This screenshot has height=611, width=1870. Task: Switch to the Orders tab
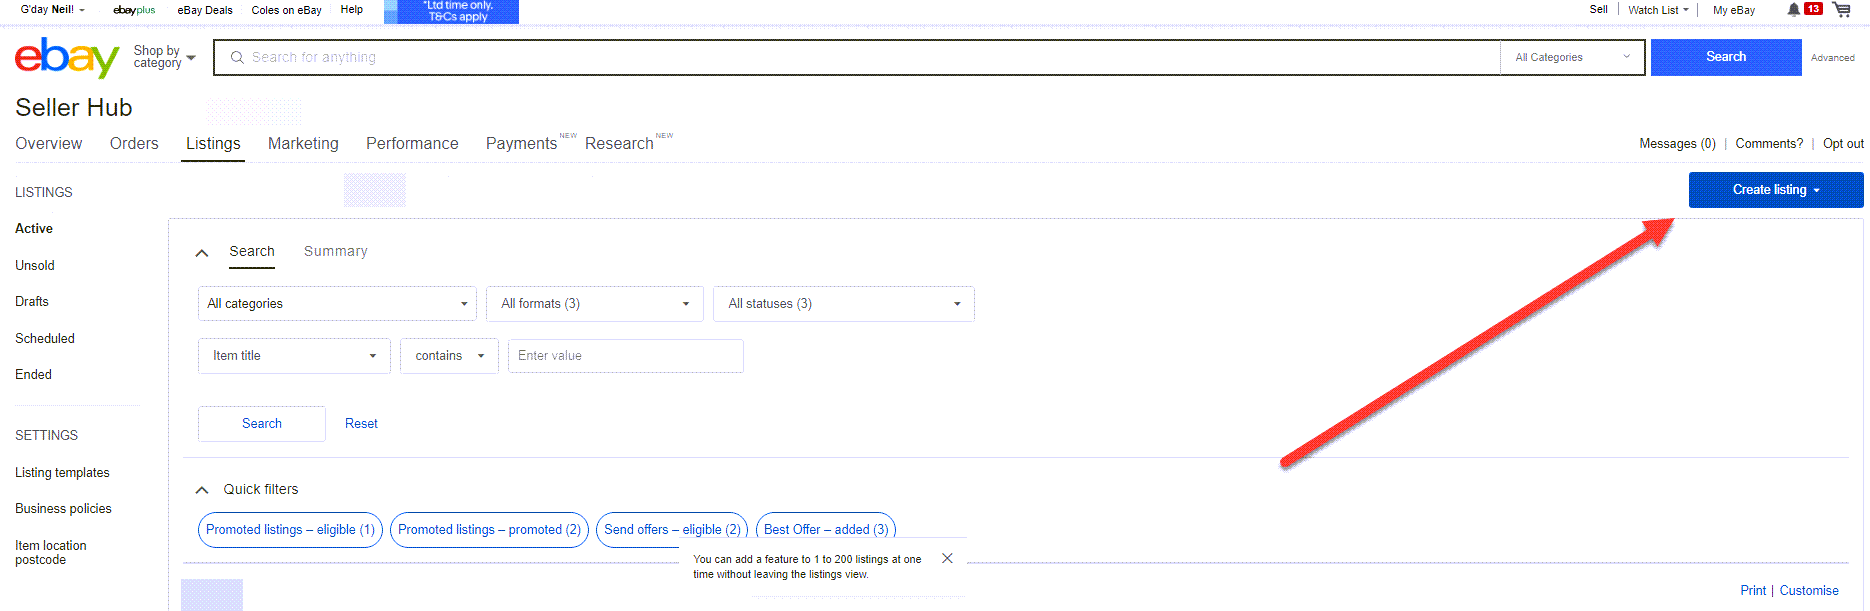coord(134,144)
